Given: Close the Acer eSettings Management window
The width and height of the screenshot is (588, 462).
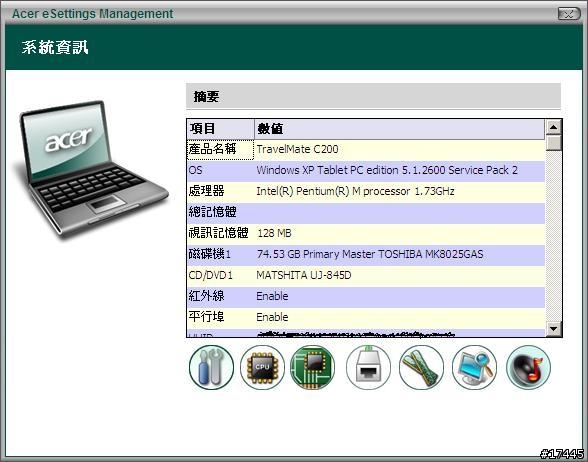Looking at the screenshot, I should click(569, 14).
